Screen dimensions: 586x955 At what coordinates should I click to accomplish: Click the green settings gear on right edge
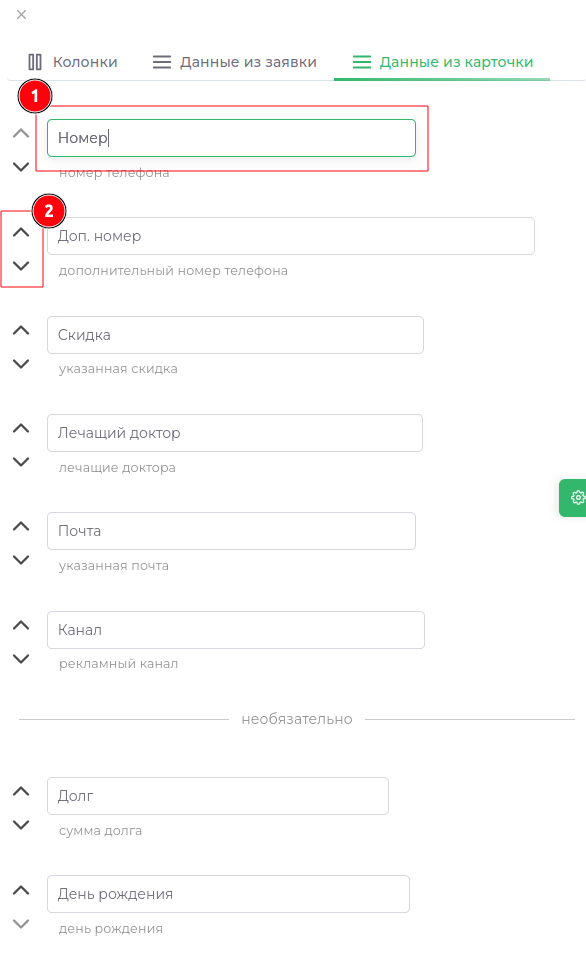576,497
